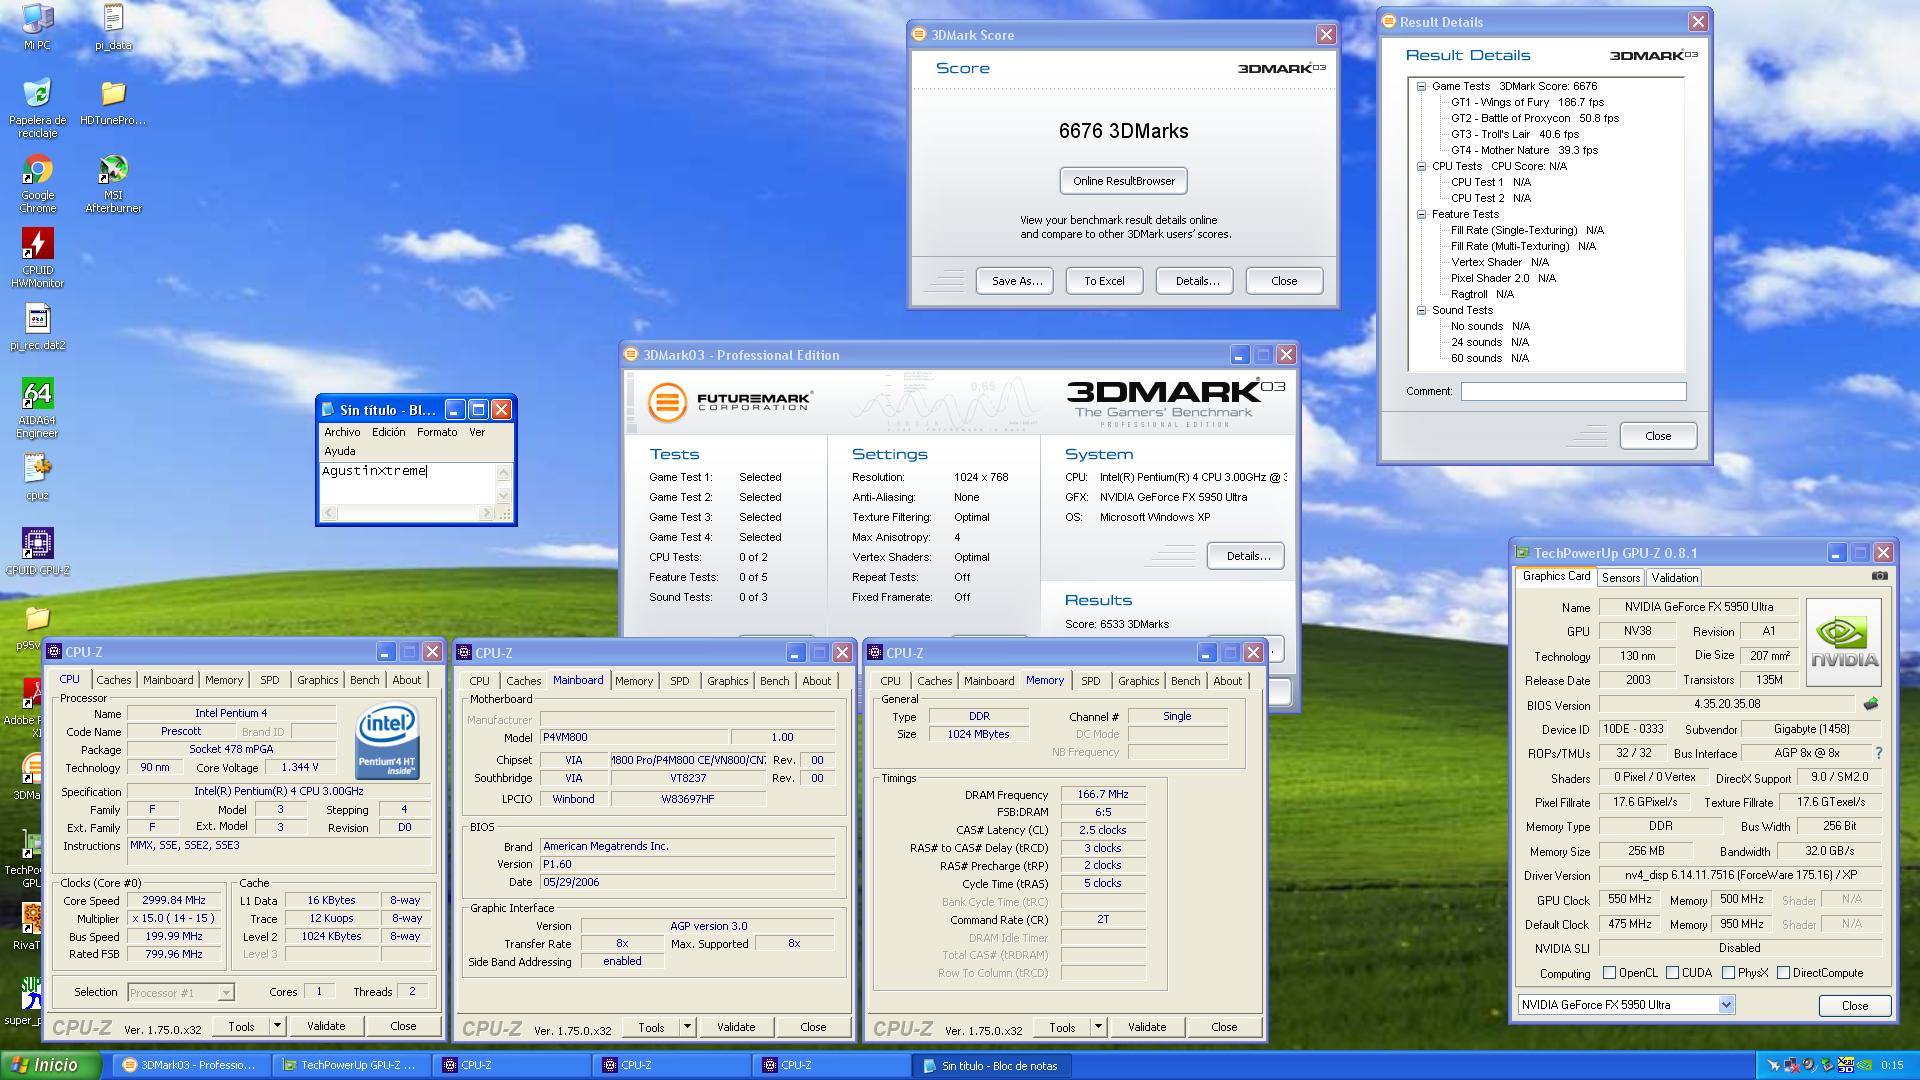Open Papelera de reciclaje icon

[x=37, y=108]
